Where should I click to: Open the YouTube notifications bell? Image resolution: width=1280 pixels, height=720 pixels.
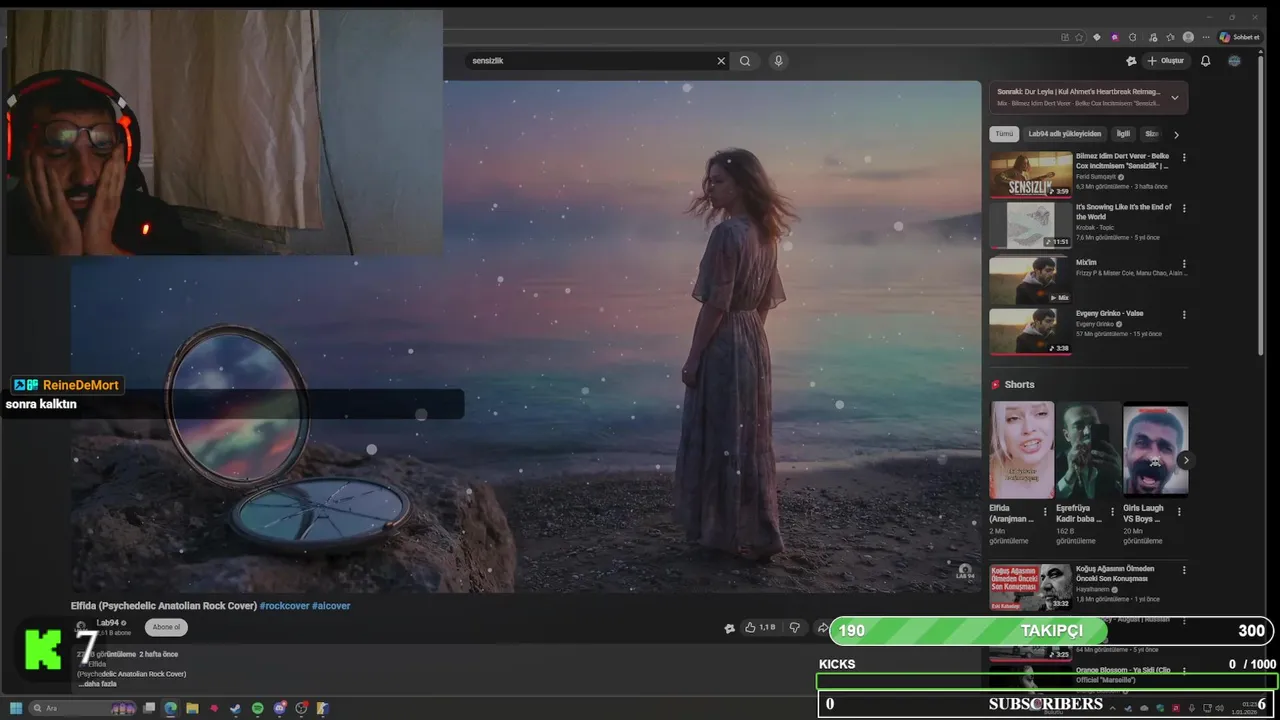[1205, 61]
